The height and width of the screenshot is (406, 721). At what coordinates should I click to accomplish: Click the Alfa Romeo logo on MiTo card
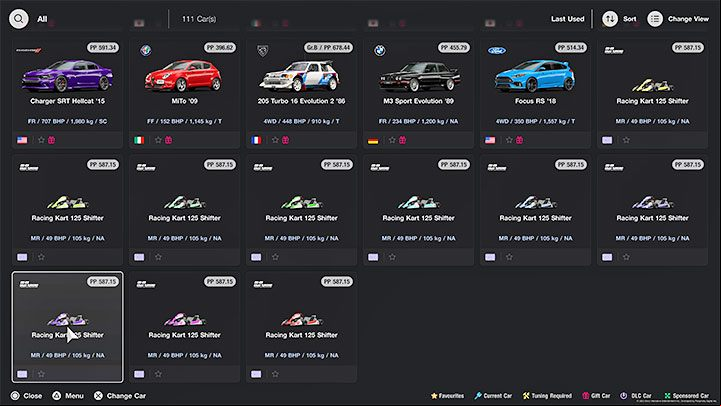pos(146,50)
